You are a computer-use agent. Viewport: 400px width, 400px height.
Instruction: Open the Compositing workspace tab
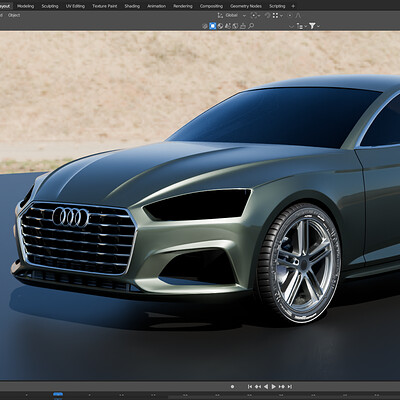pyautogui.click(x=211, y=6)
